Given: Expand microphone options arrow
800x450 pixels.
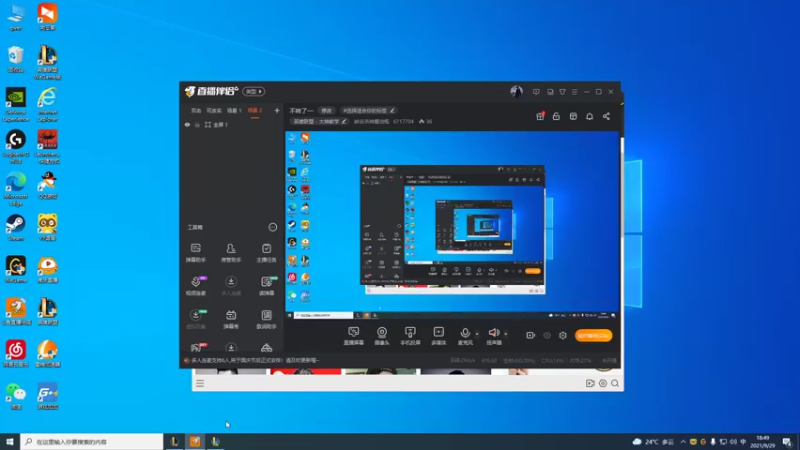Looking at the screenshot, I should (x=477, y=334).
